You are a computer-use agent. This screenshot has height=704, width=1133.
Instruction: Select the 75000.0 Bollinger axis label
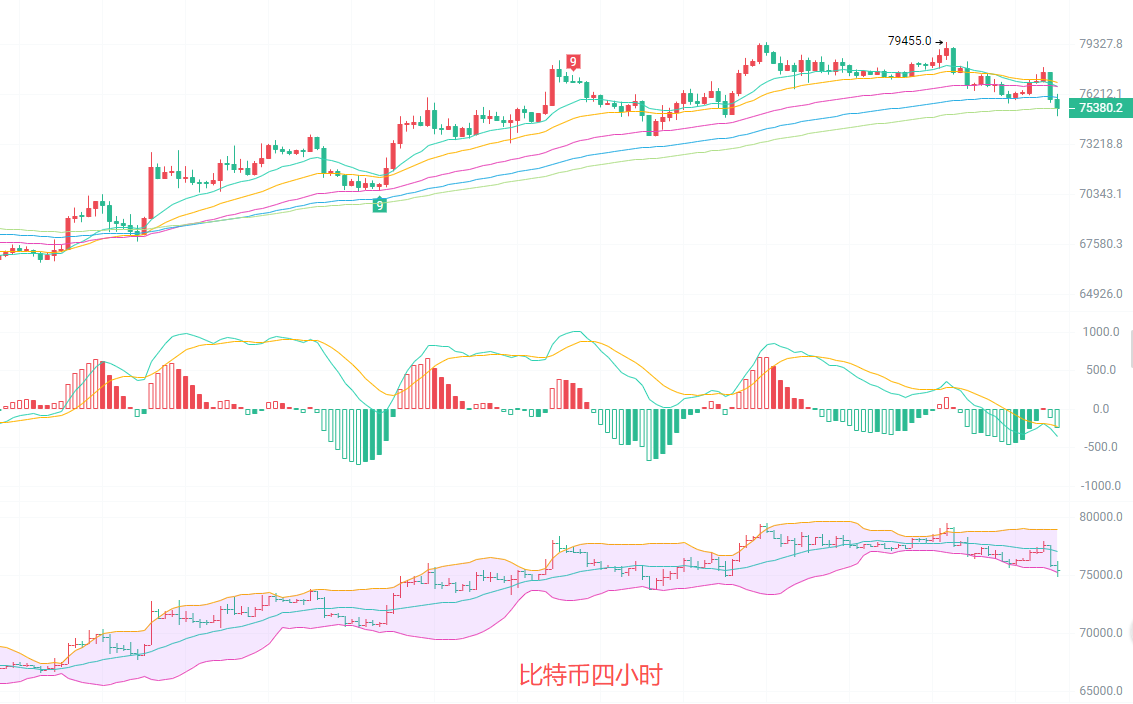[1101, 575]
